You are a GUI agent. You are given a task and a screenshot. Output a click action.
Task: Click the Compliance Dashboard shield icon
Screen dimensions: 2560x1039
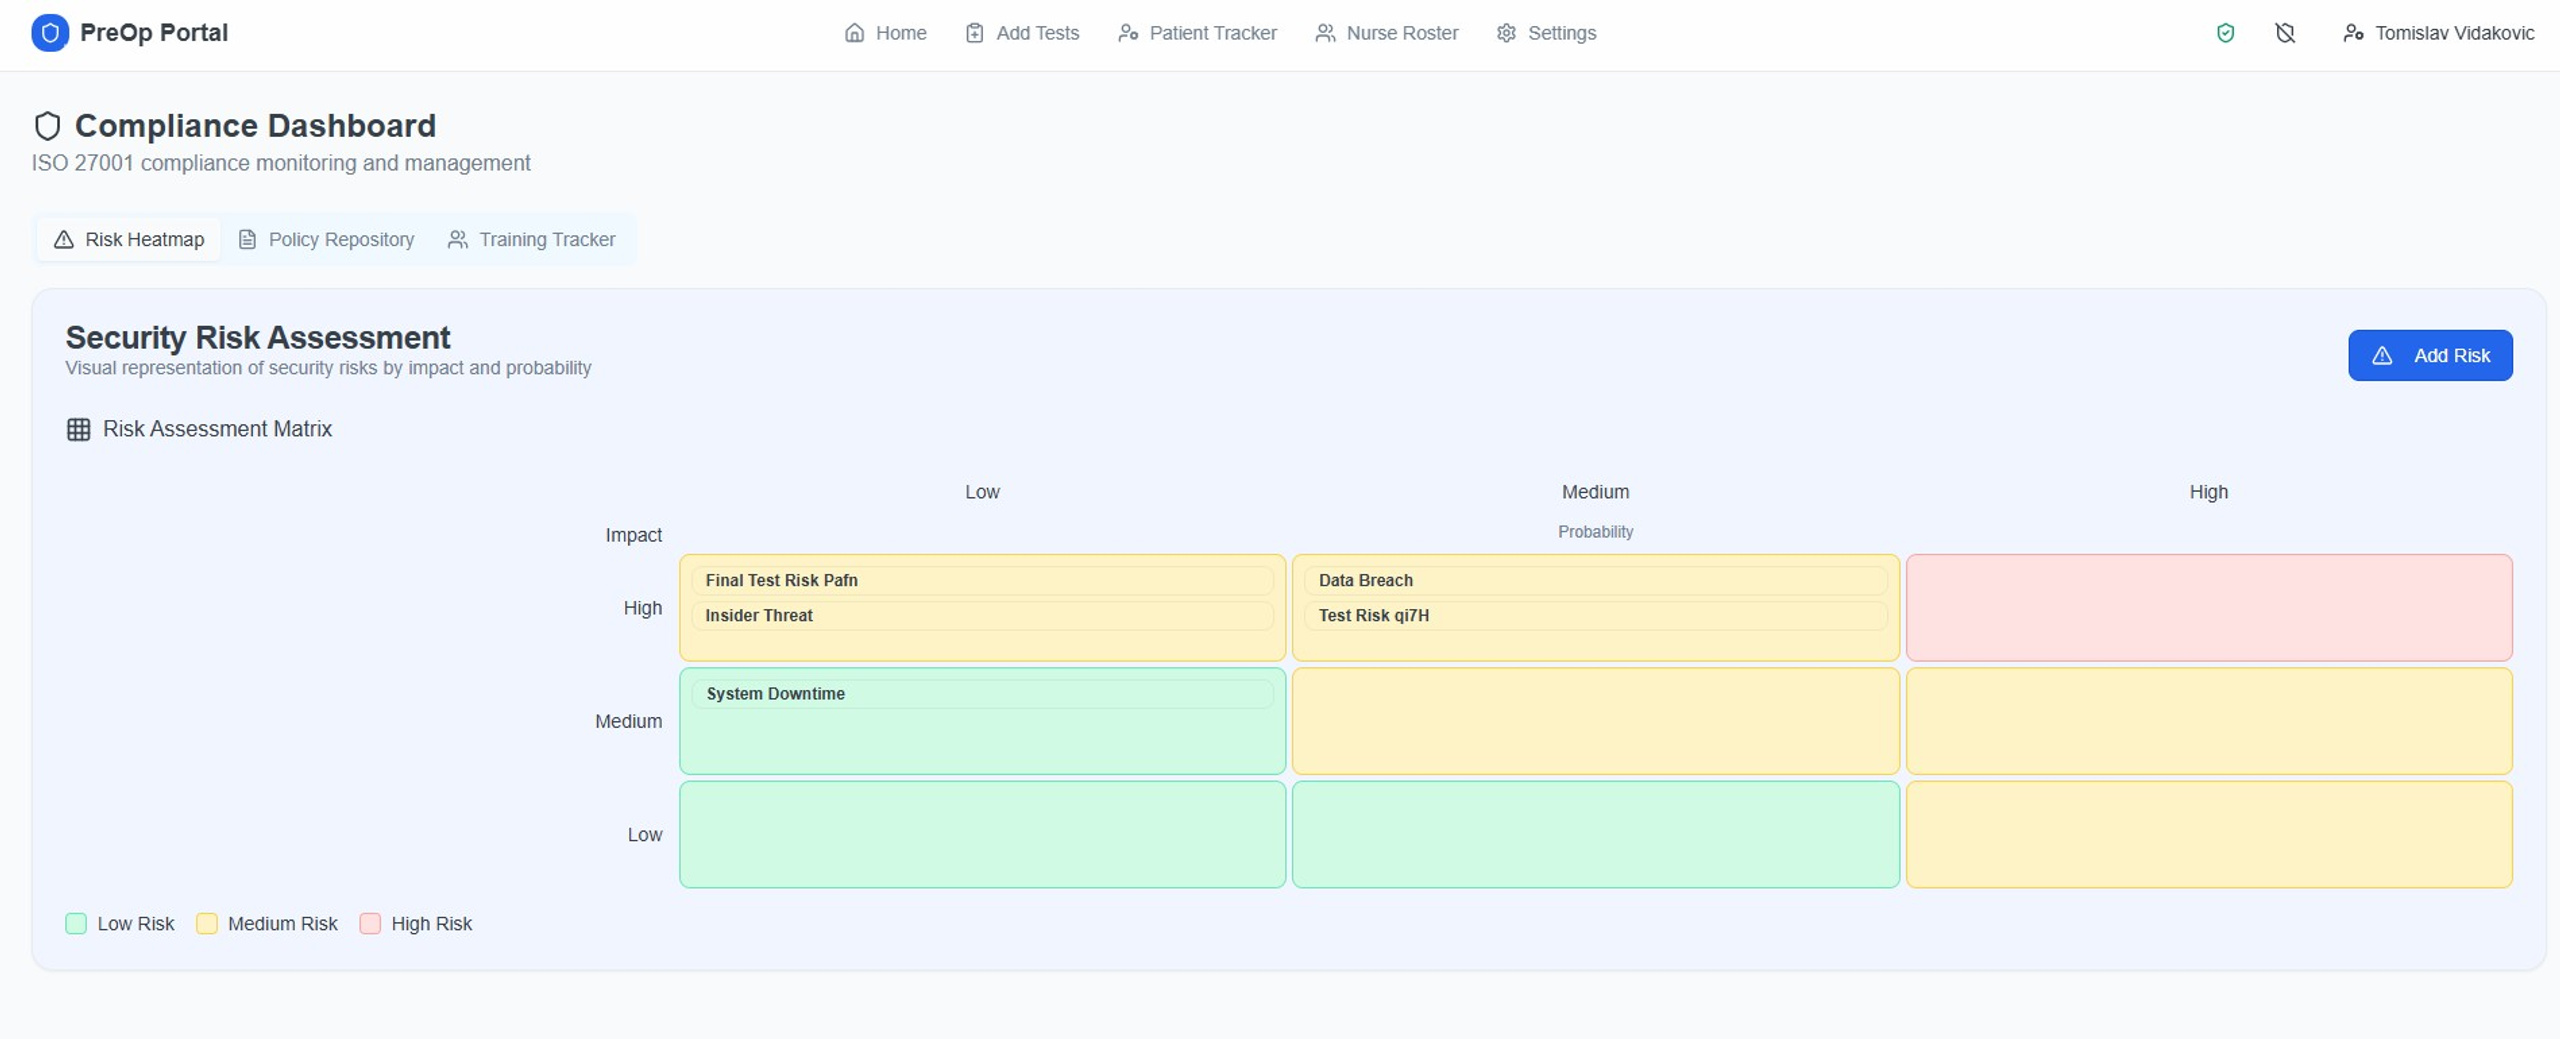[48, 126]
